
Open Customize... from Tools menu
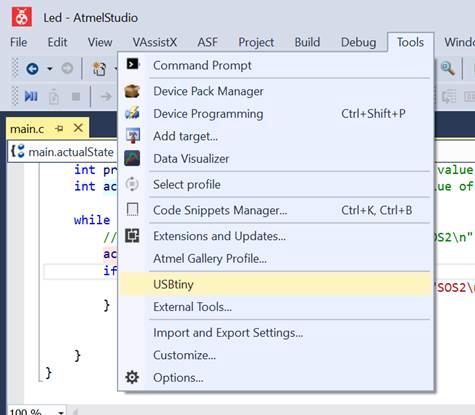tap(276, 355)
